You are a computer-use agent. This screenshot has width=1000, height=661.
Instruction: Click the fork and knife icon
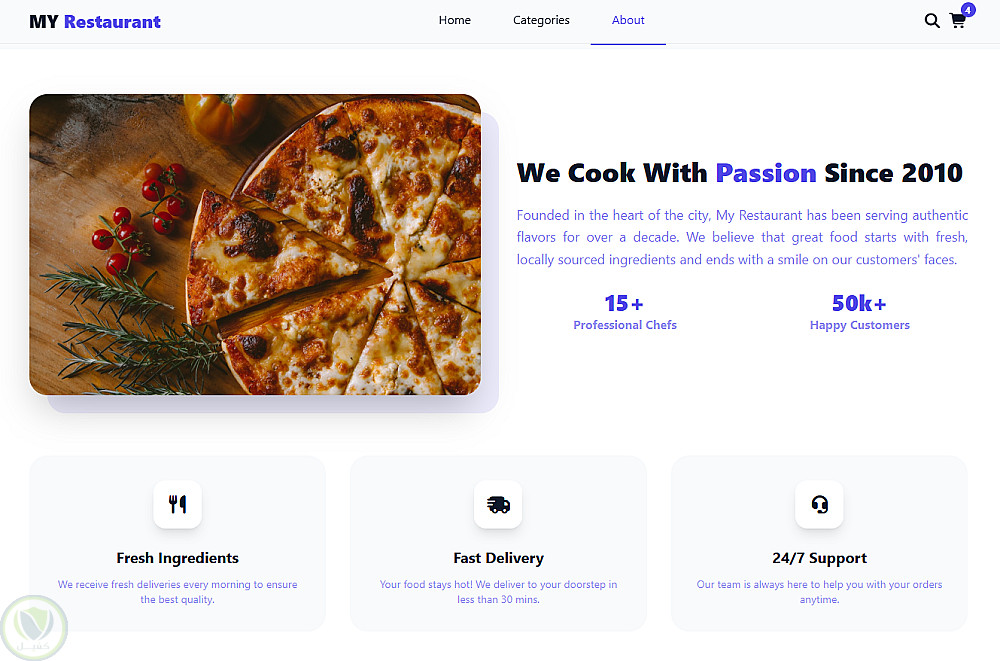[178, 504]
